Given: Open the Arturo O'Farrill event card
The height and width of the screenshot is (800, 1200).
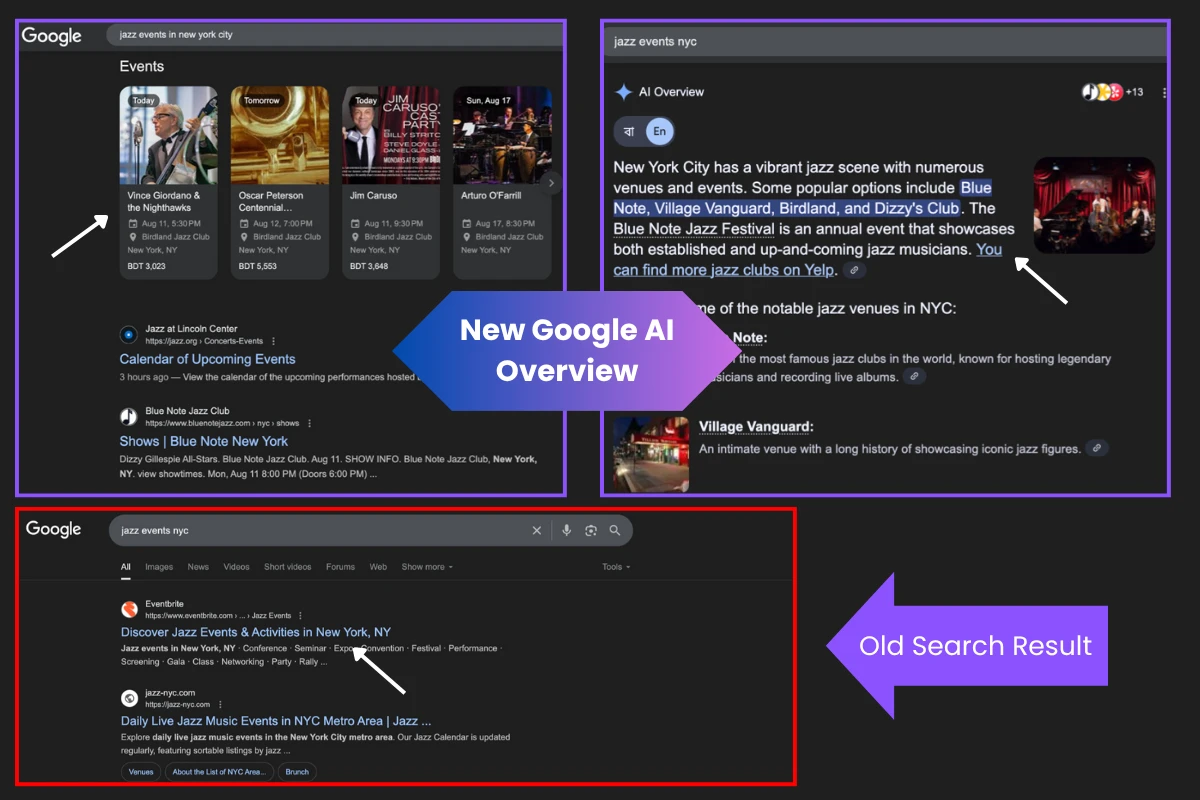Looking at the screenshot, I should (502, 182).
